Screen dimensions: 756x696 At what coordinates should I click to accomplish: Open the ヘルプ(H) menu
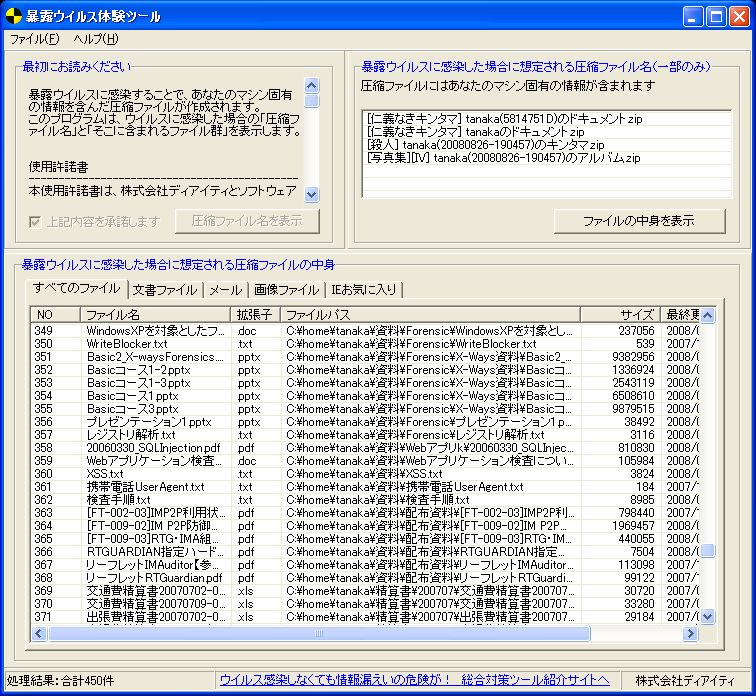pos(95,40)
